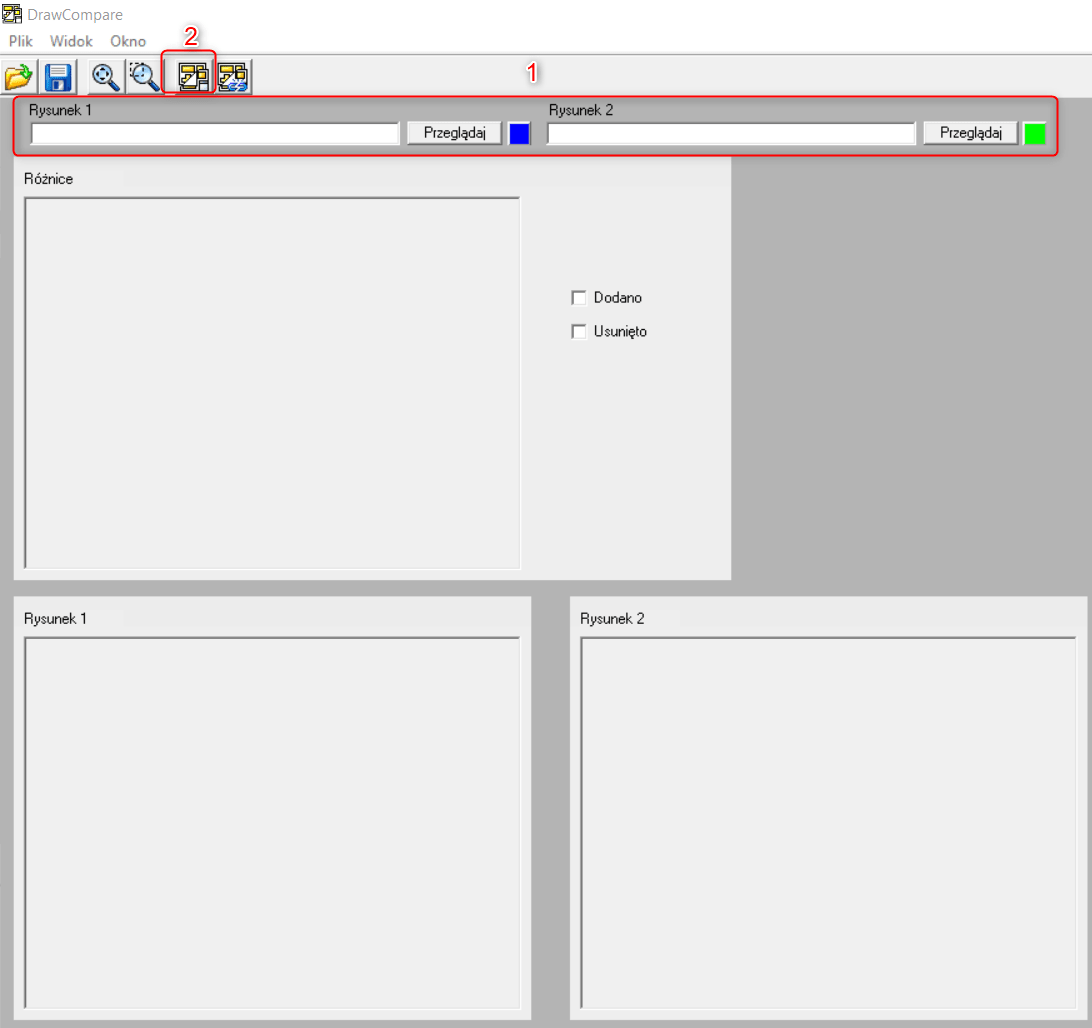Open a file with the folder icon

point(20,77)
